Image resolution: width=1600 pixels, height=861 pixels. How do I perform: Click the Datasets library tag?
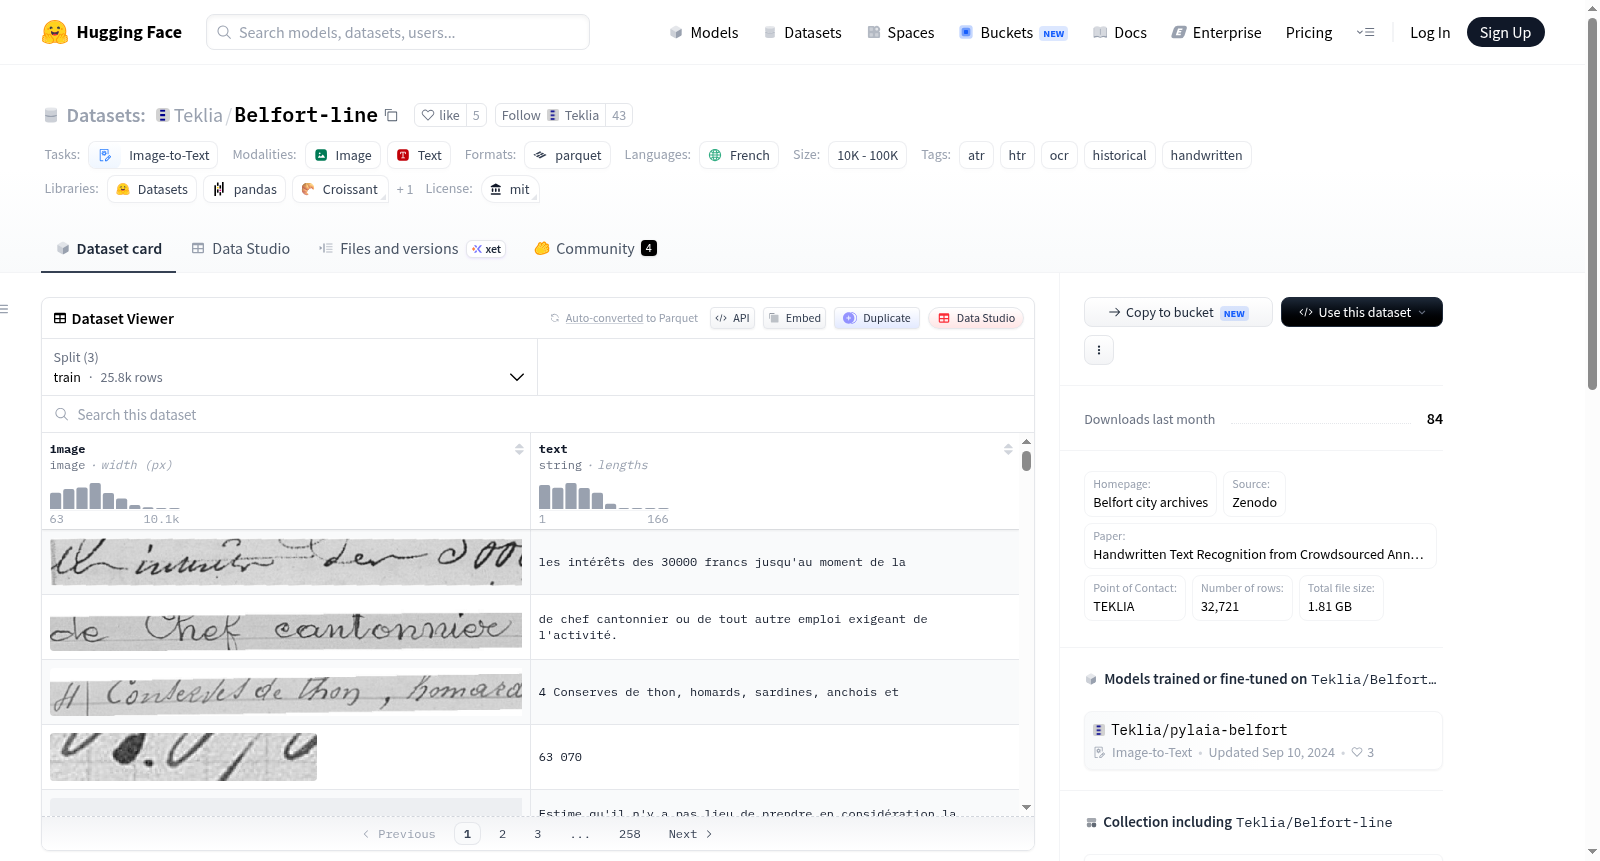pos(152,189)
